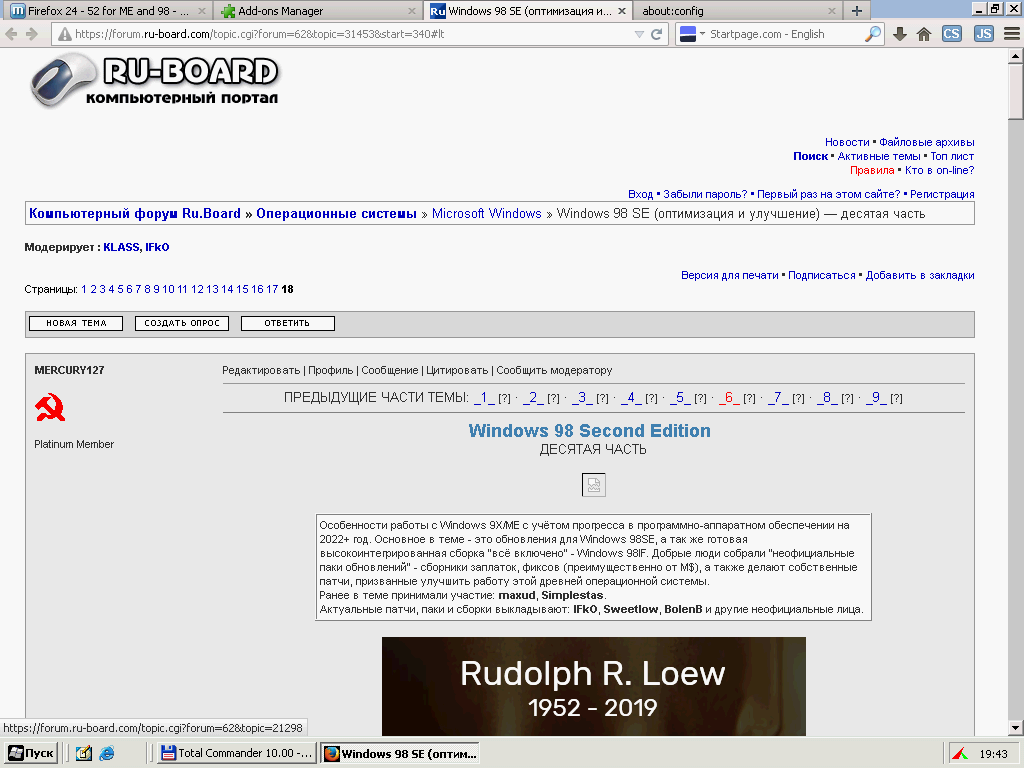Go to topic page 10
This screenshot has height=768, width=1024.
[x=168, y=289]
